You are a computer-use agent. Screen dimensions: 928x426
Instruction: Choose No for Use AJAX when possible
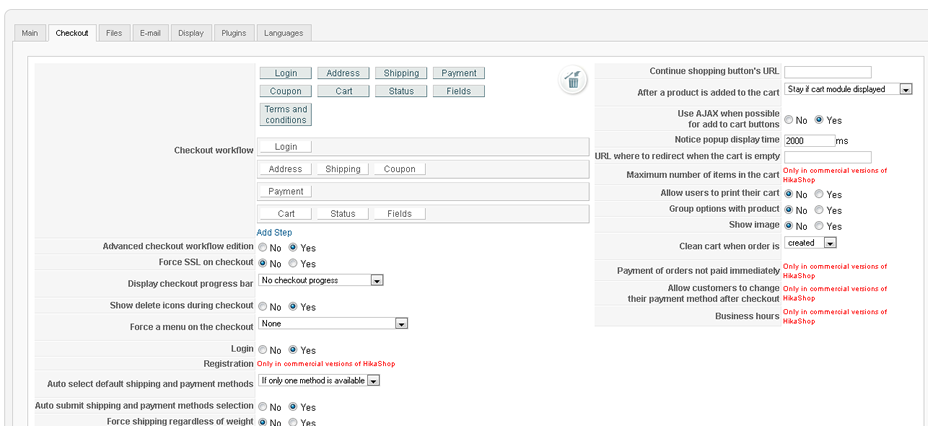click(788, 120)
